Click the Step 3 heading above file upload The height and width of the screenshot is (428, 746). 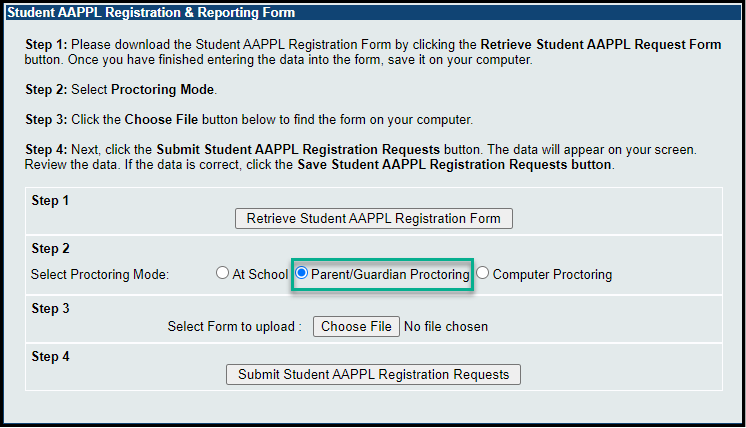tap(50, 308)
